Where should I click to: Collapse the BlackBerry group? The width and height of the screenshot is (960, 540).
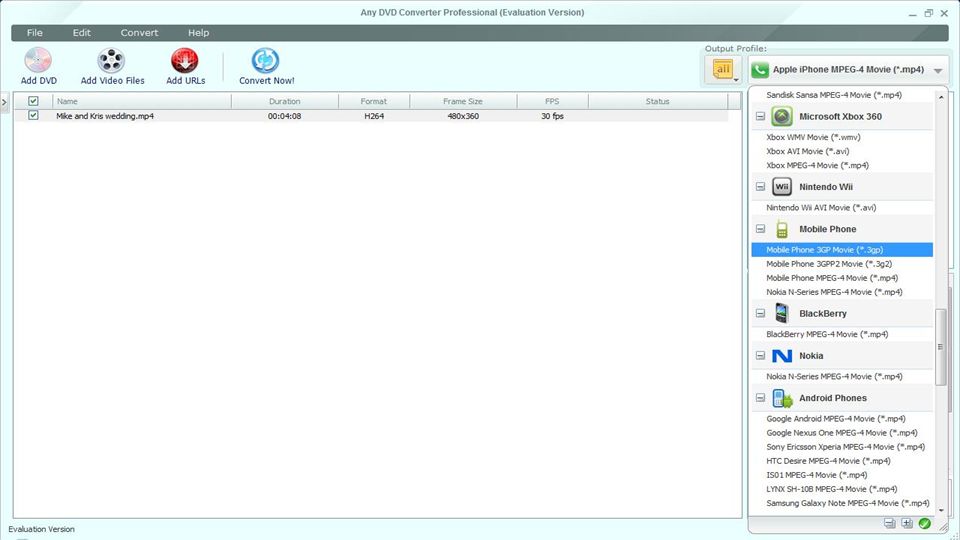click(760, 313)
